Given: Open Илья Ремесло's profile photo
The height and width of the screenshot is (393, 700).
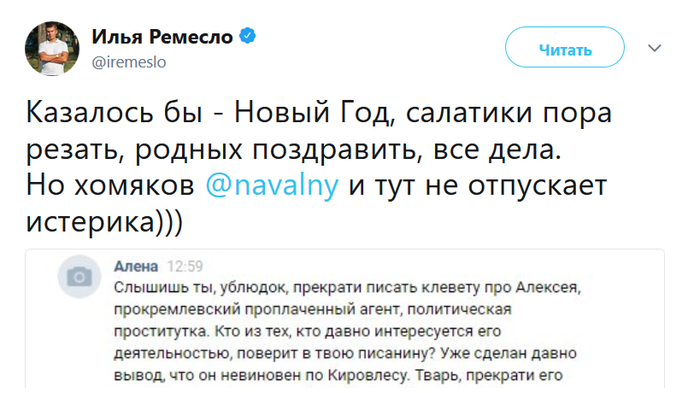Looking at the screenshot, I should pos(52,49).
